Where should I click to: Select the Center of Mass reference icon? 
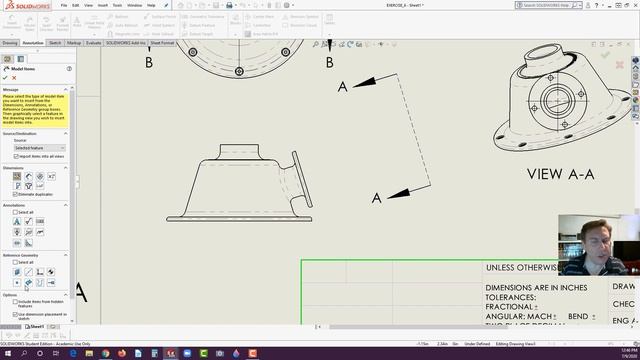(x=51, y=272)
